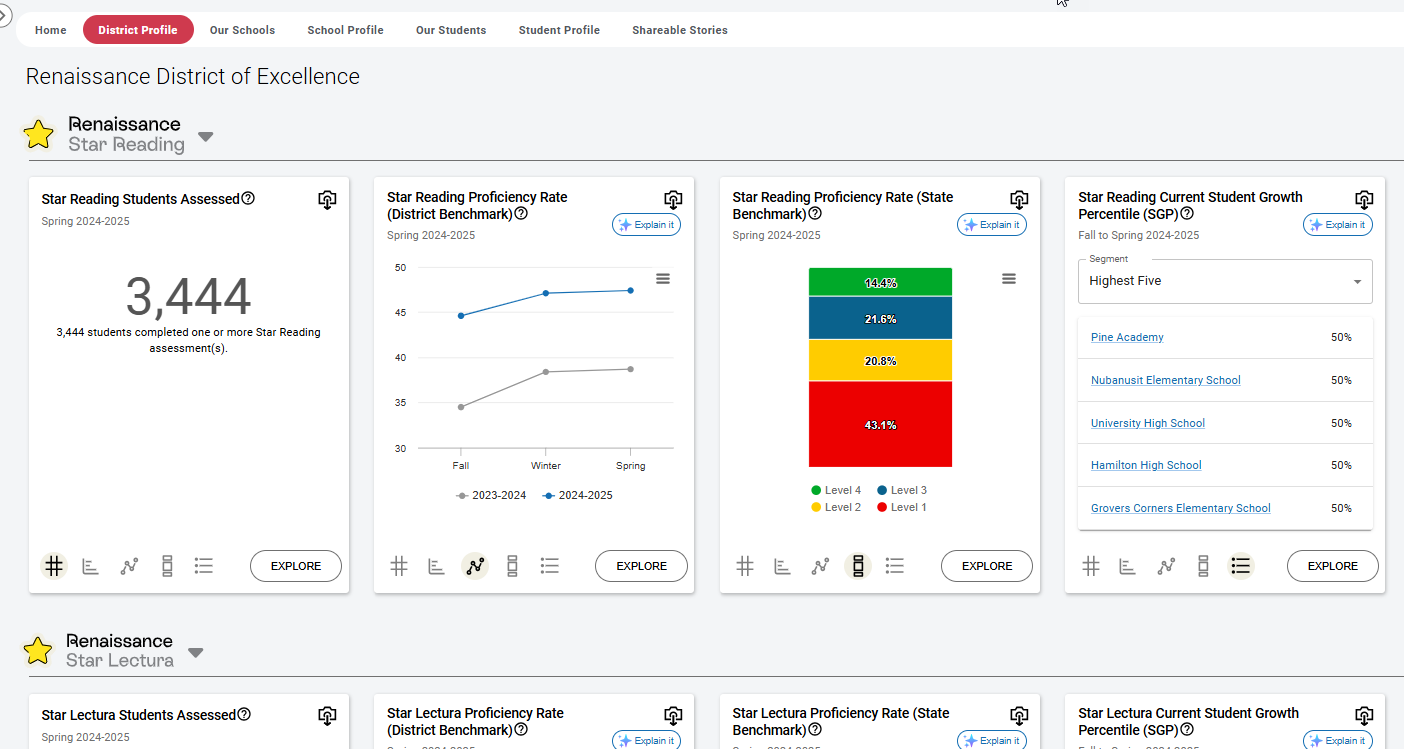Collapse the Star Reading section arrow
The image size is (1404, 749).
(x=206, y=137)
